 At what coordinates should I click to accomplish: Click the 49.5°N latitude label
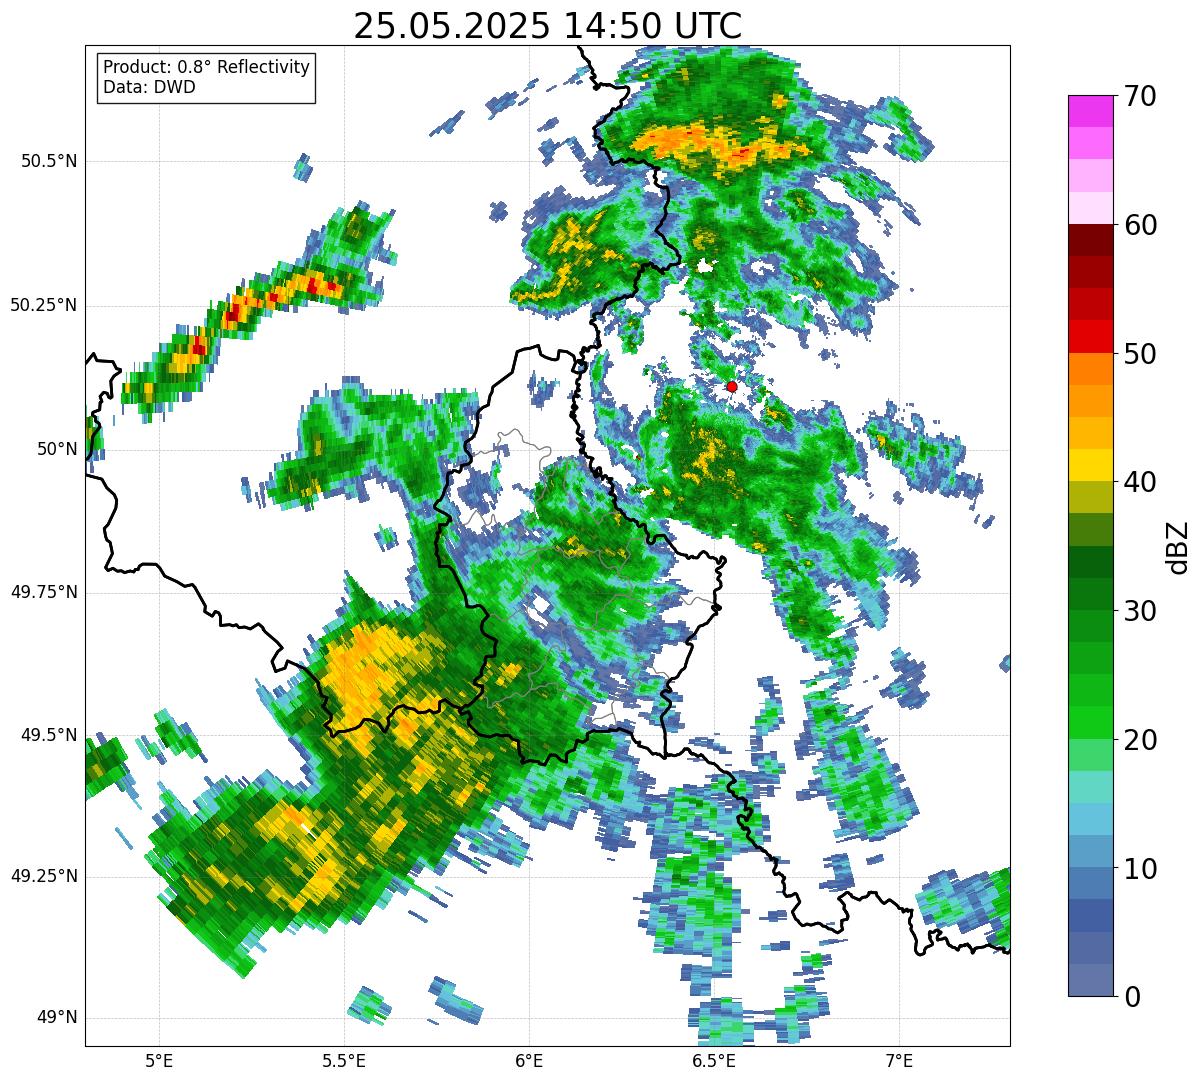(x=49, y=735)
